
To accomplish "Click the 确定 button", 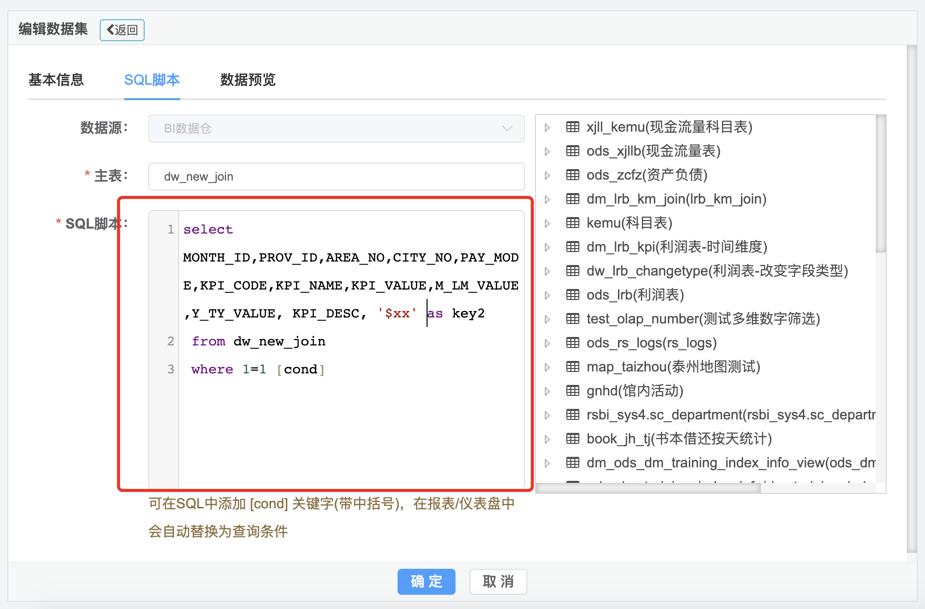I will 426,581.
